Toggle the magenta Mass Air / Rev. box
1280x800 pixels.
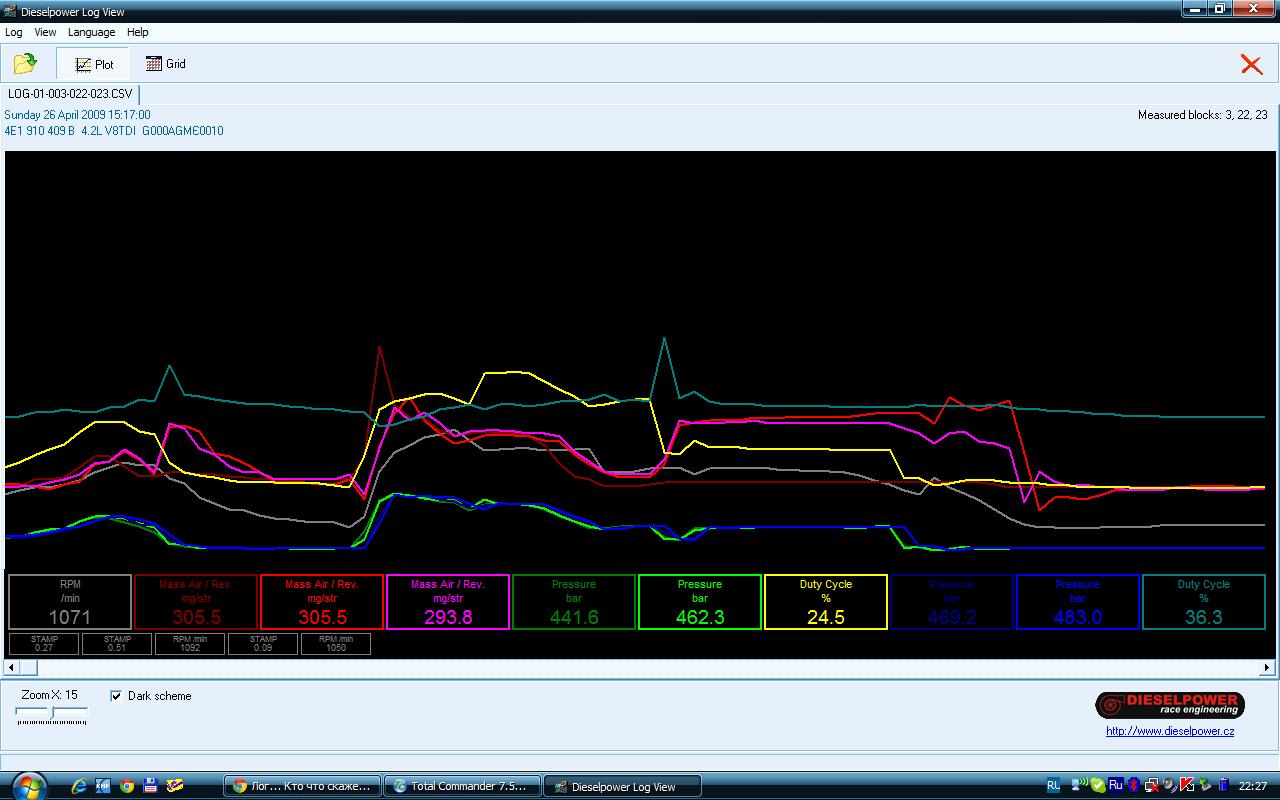(x=448, y=602)
